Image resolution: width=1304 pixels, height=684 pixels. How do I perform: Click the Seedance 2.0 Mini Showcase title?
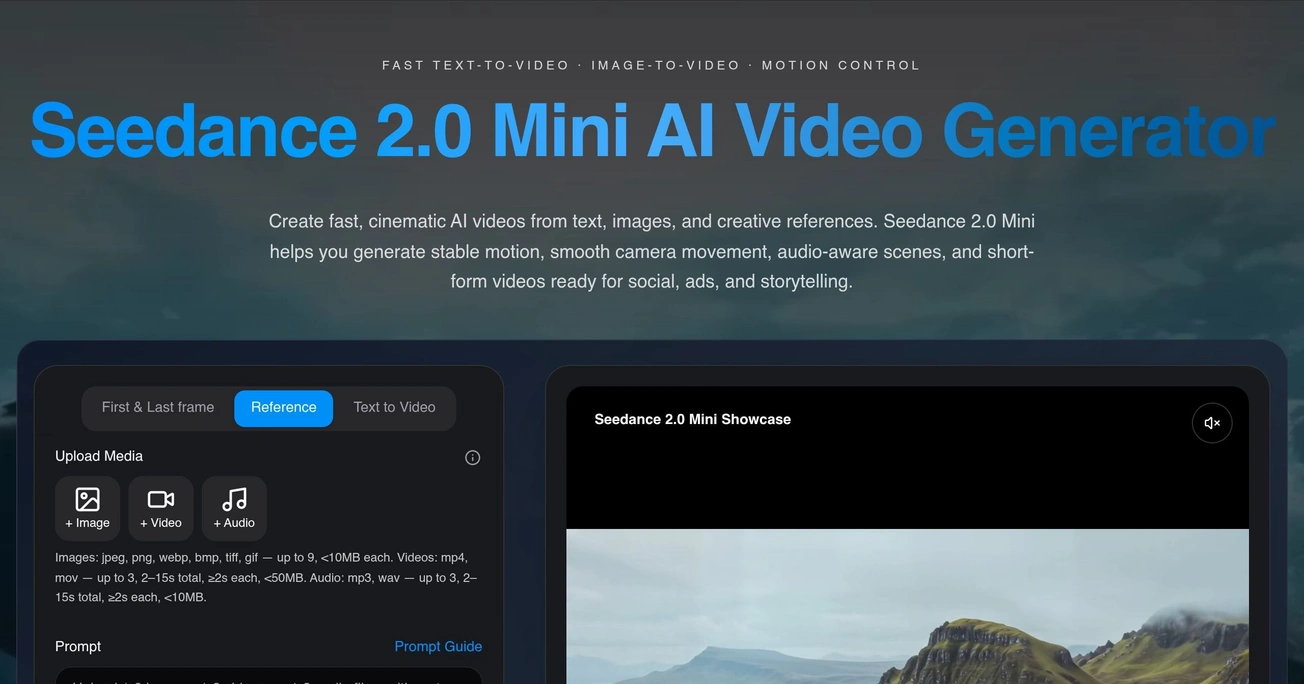pos(693,419)
